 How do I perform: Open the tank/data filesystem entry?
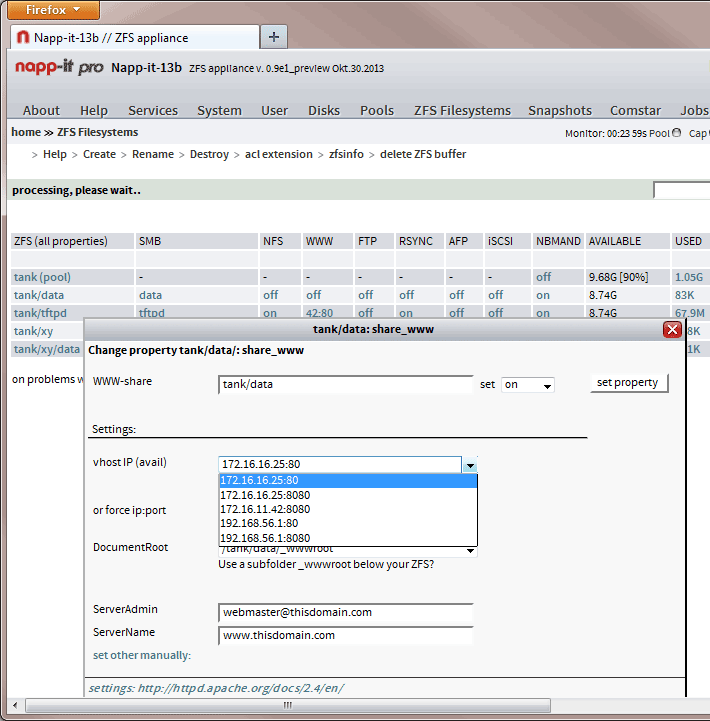click(39, 295)
